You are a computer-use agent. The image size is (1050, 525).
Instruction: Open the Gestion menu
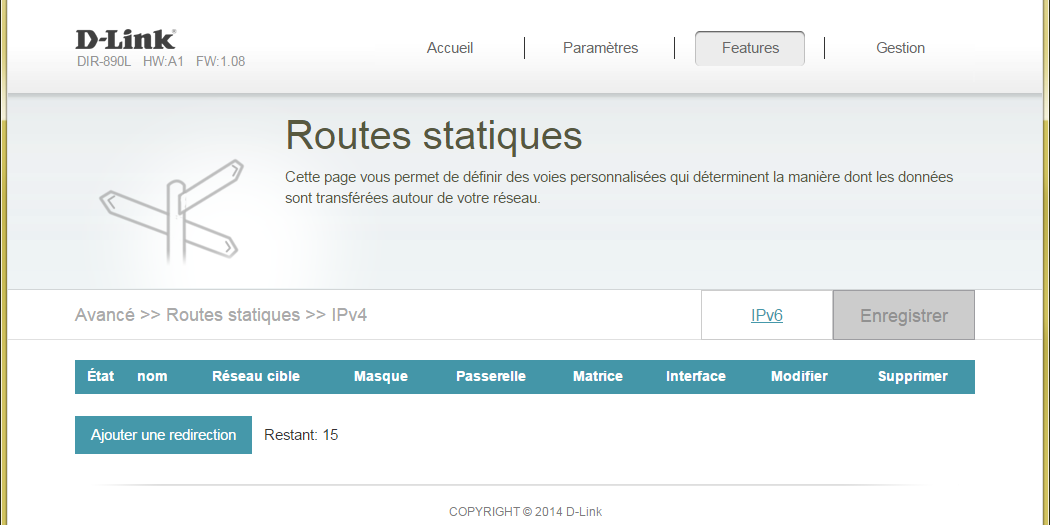[x=900, y=48]
